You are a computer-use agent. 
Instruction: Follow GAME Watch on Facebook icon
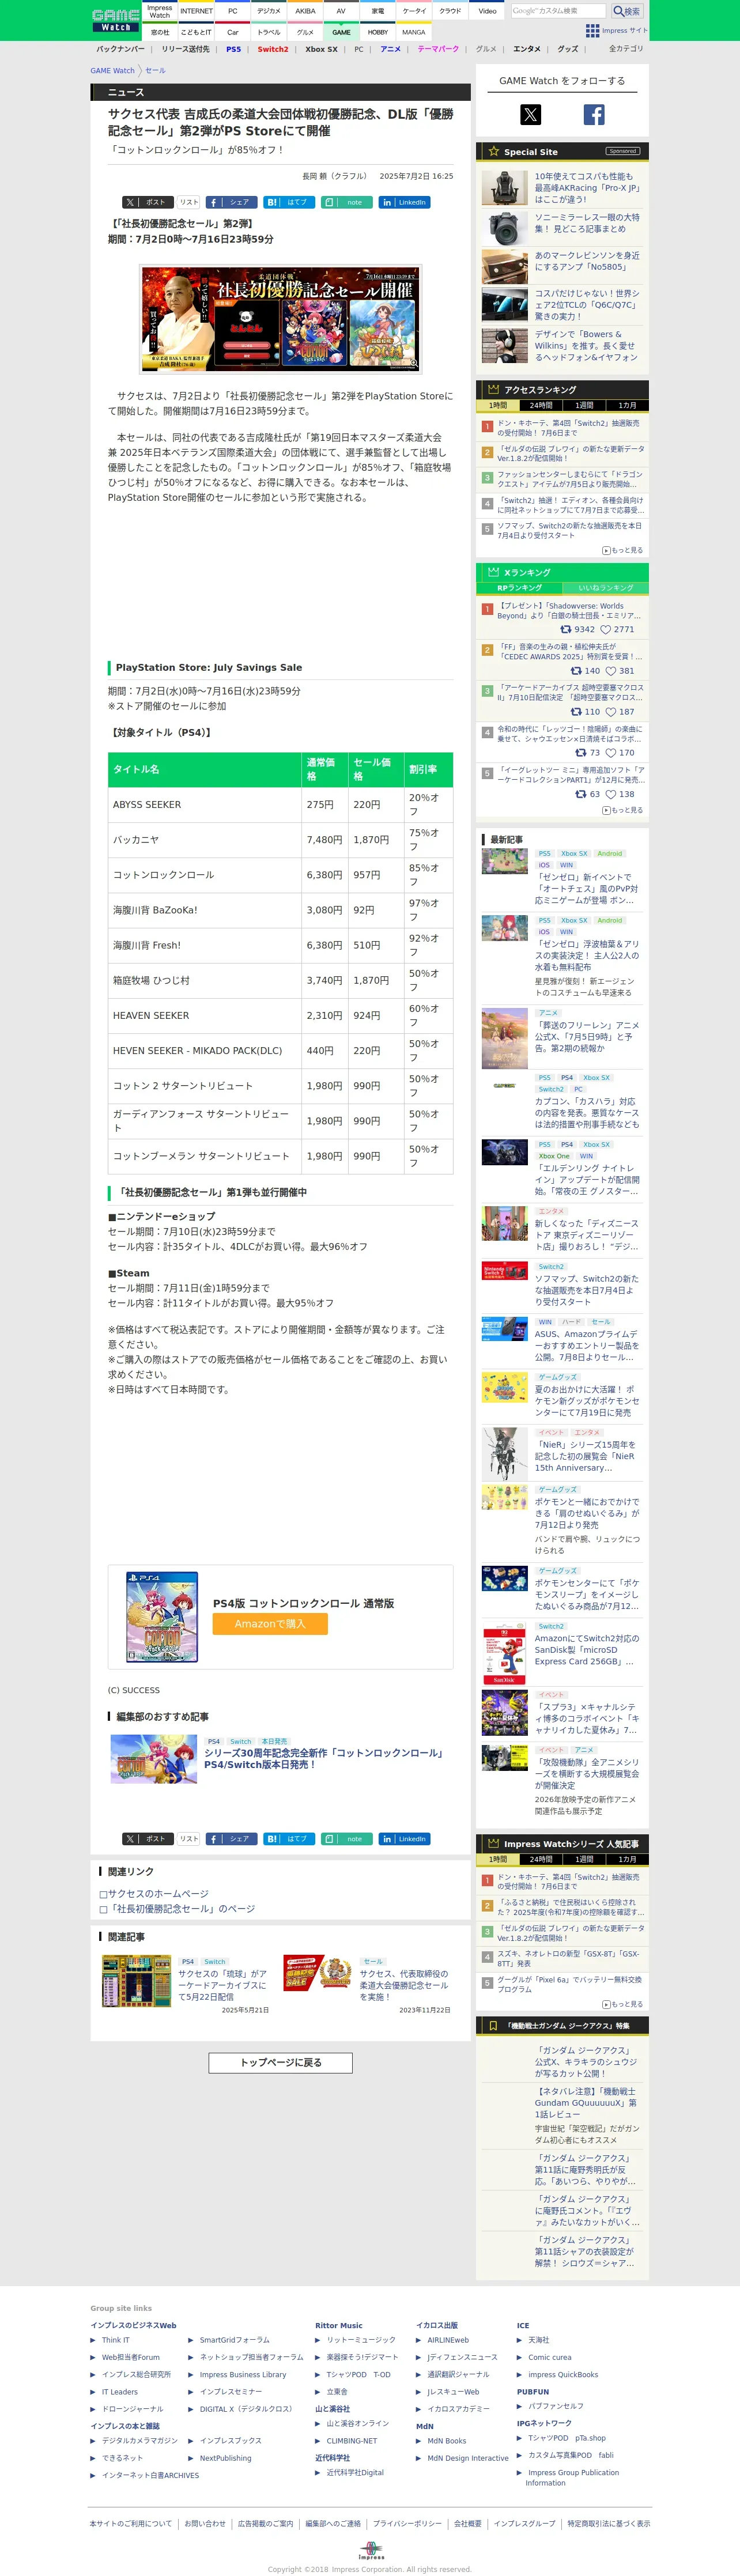point(594,115)
